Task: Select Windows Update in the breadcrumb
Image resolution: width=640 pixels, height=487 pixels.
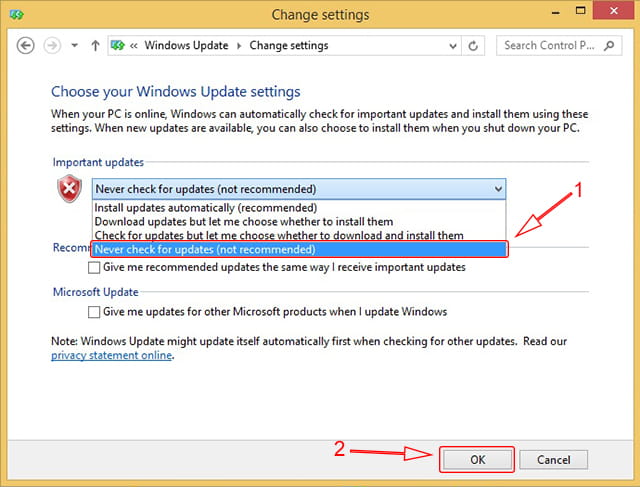Action: click(x=186, y=45)
